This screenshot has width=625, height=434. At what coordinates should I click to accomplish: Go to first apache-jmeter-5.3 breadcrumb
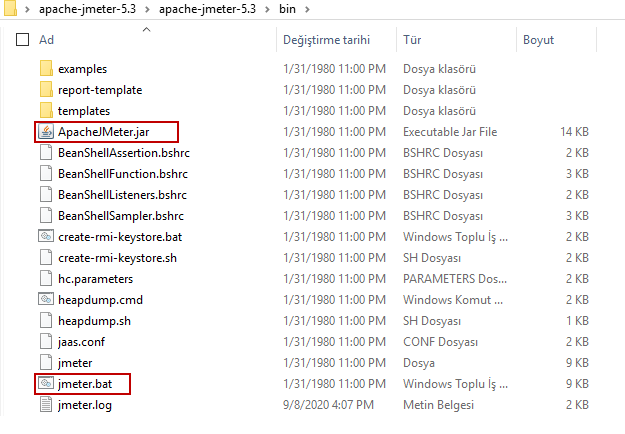(87, 9)
